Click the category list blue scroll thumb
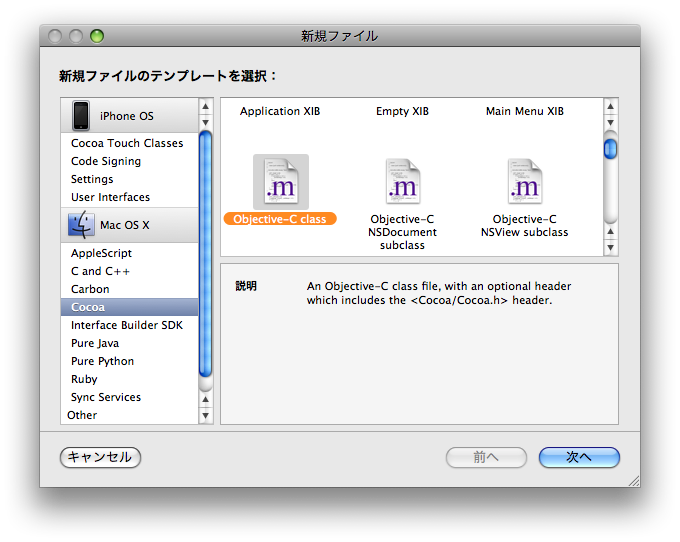 [x=206, y=254]
